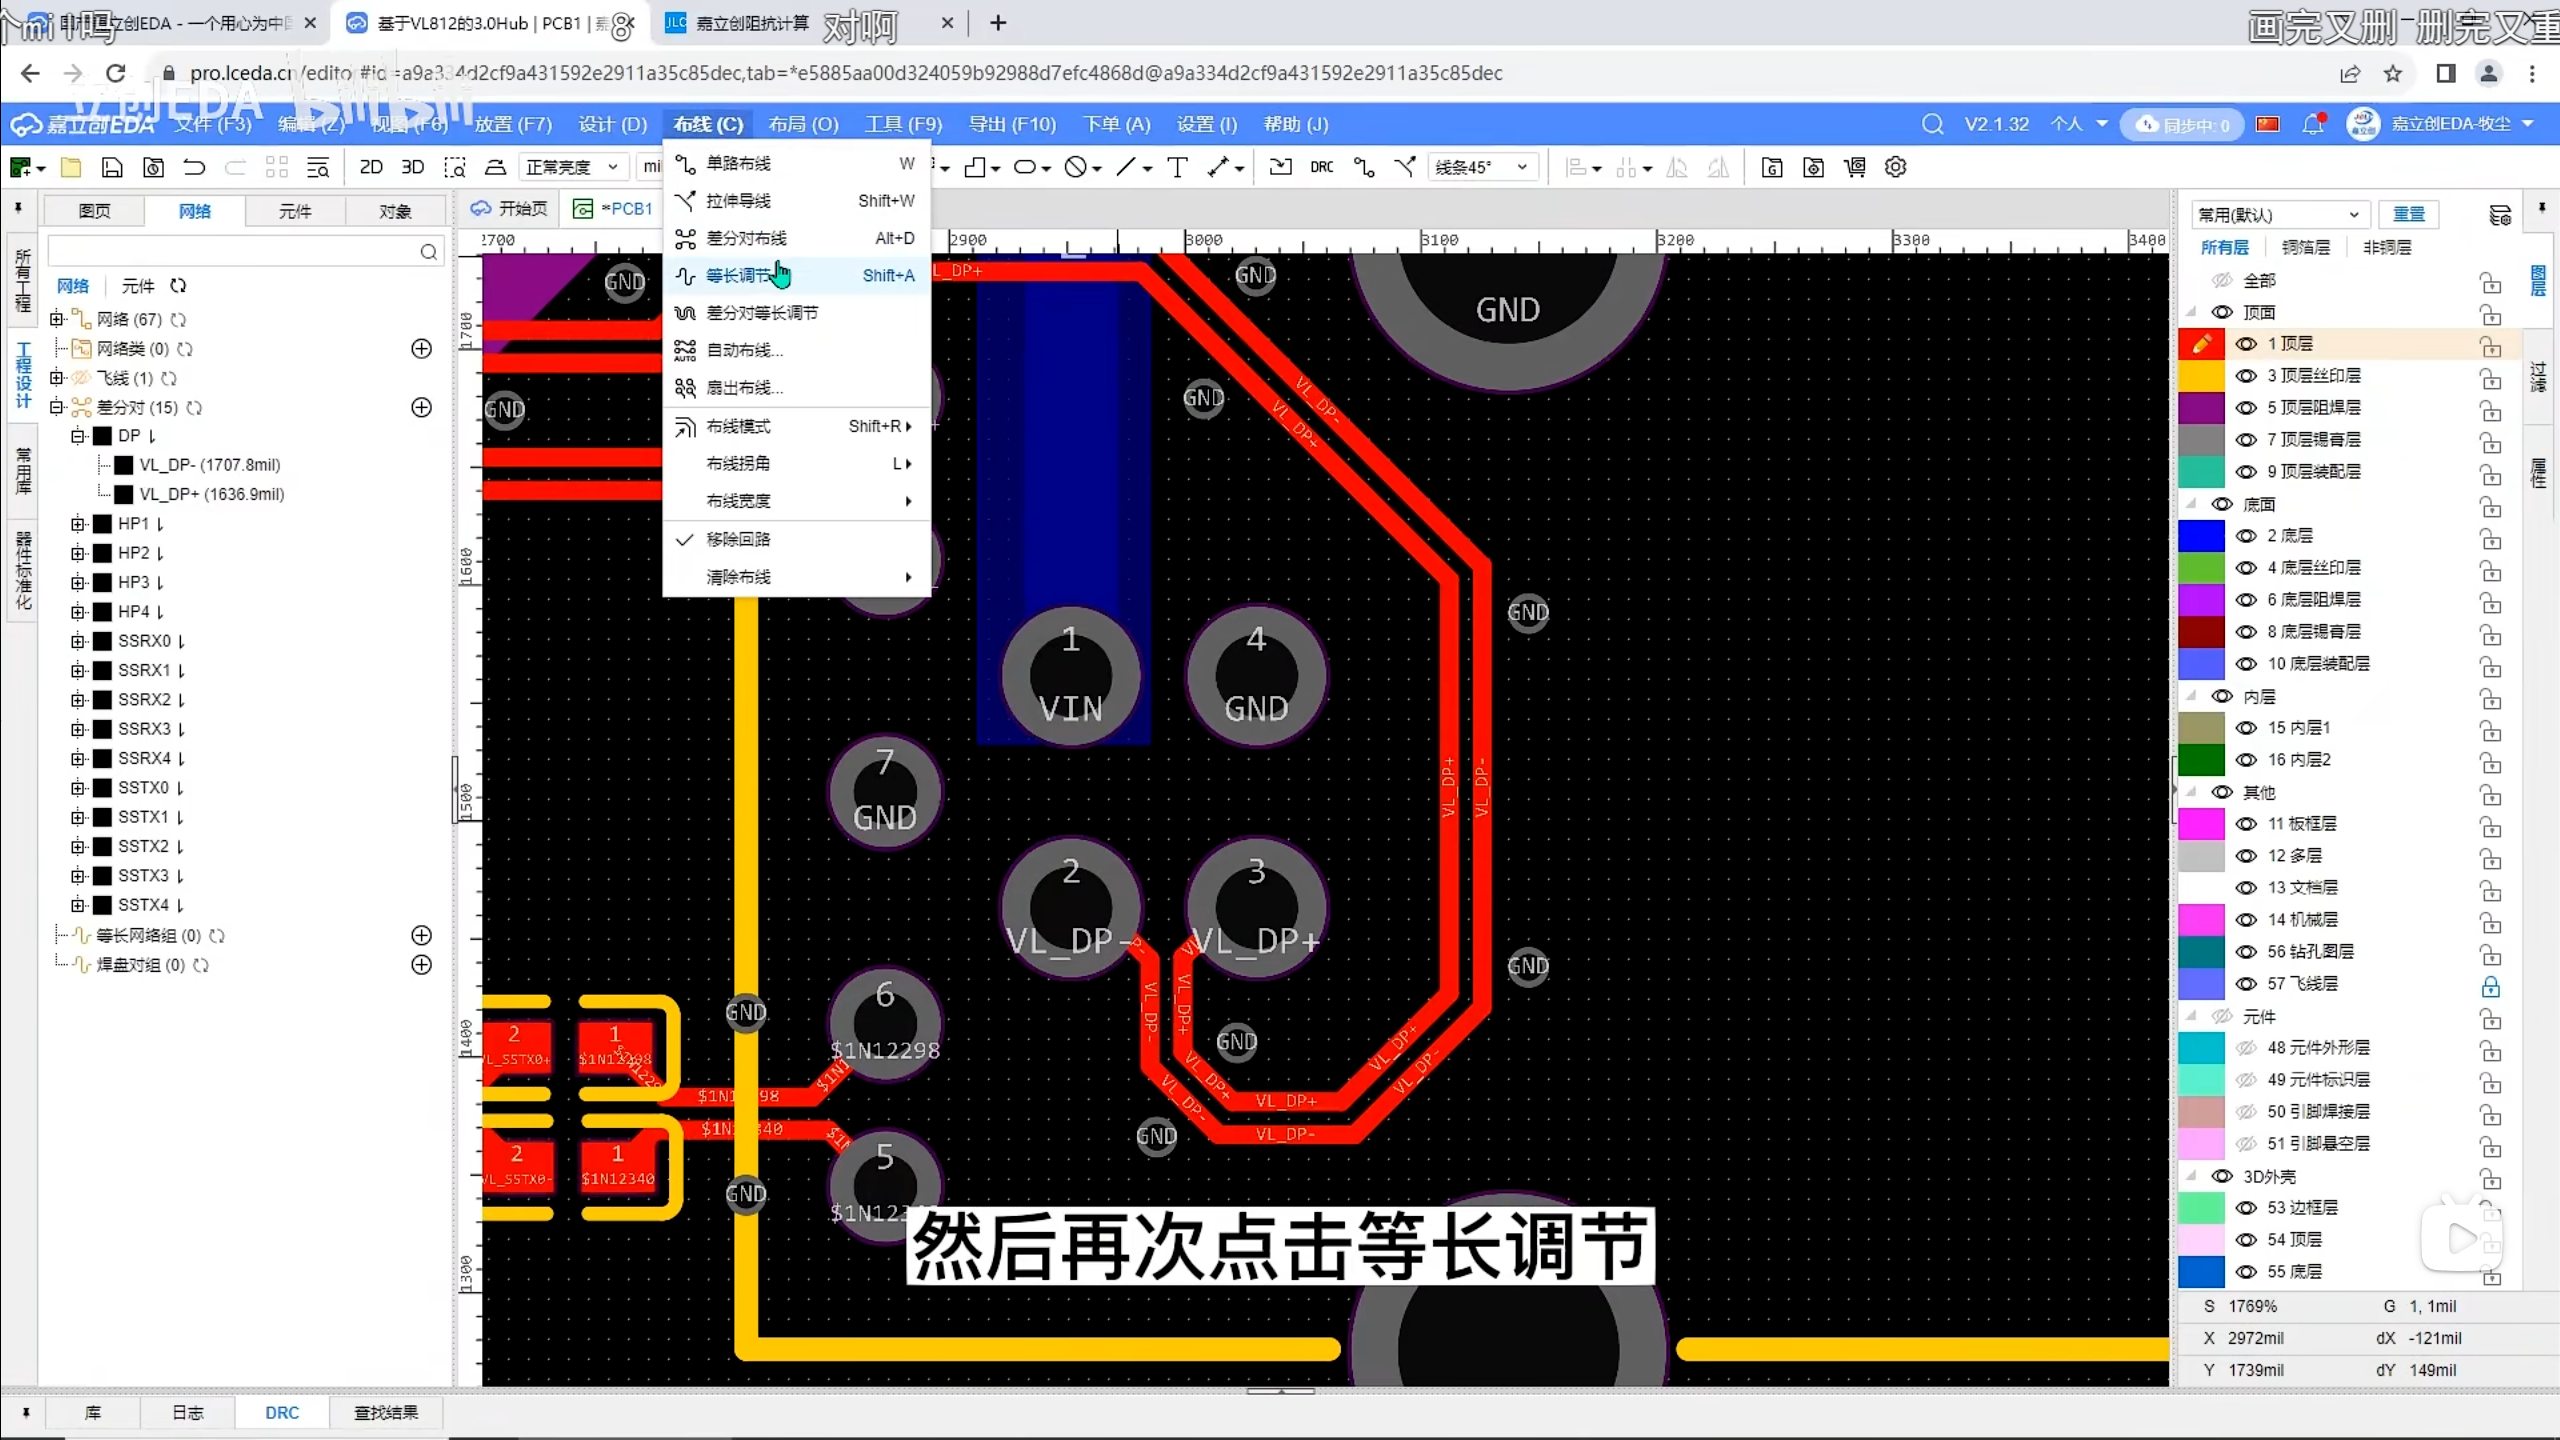Expand the HP1 differential pair node
The width and height of the screenshot is (2560, 1440).
point(78,523)
